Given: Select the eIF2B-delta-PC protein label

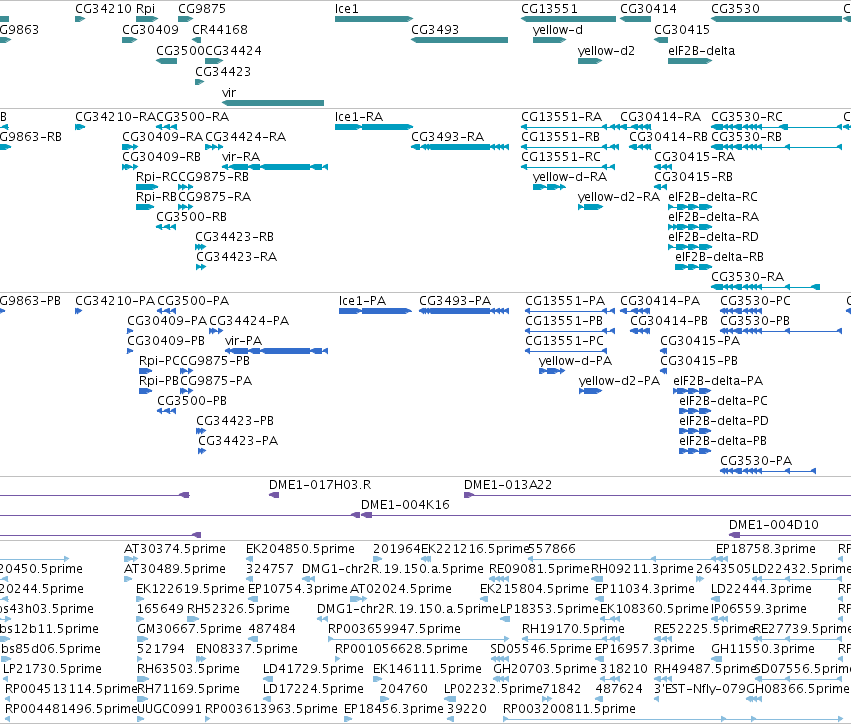Looking at the screenshot, I should [x=723, y=401].
